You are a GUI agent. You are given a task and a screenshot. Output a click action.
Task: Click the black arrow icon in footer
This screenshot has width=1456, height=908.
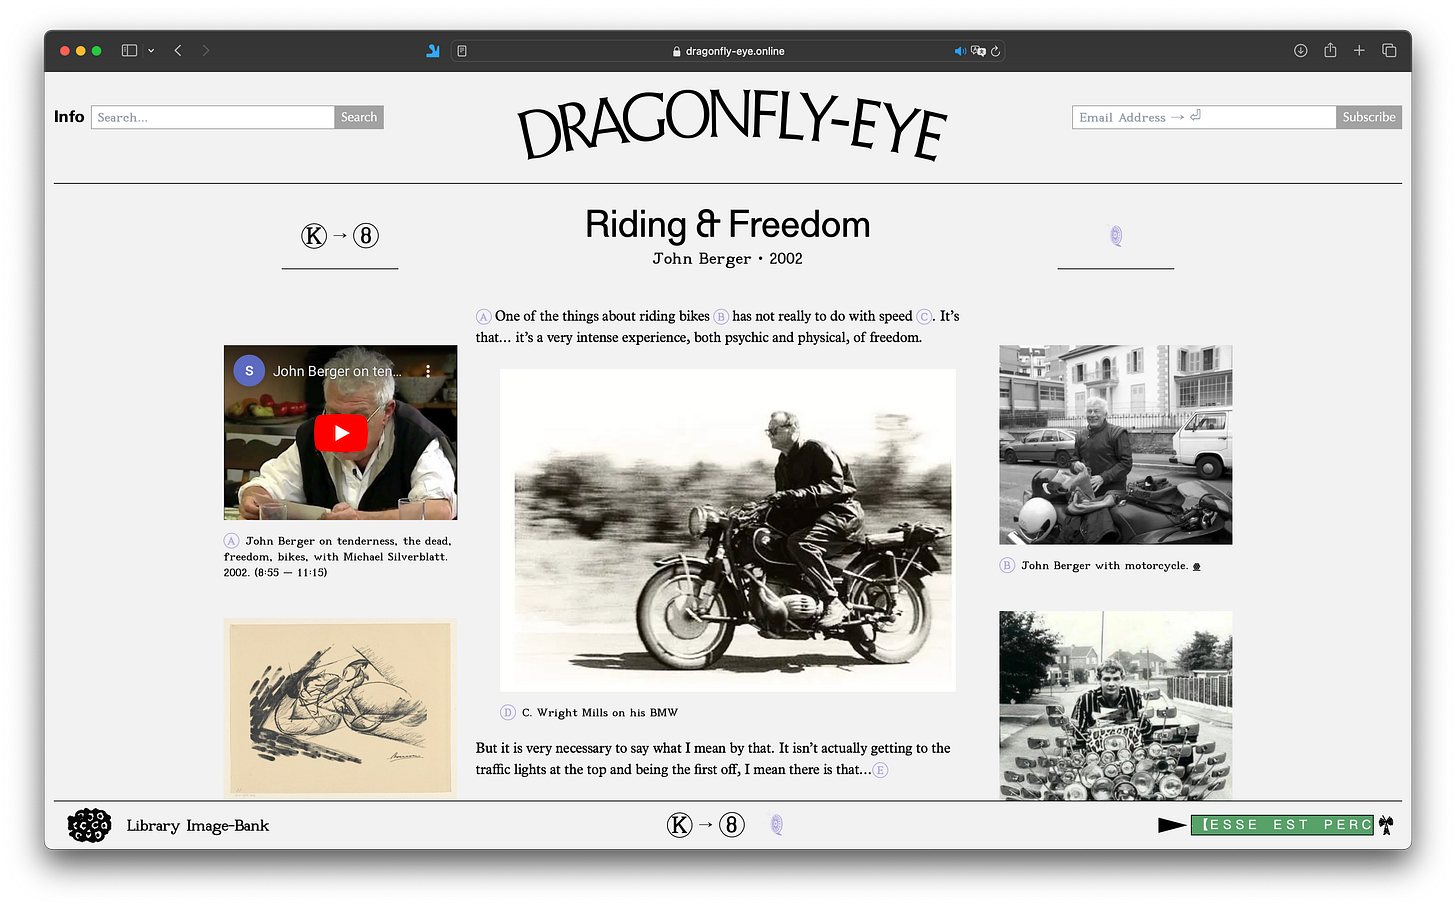(1171, 825)
